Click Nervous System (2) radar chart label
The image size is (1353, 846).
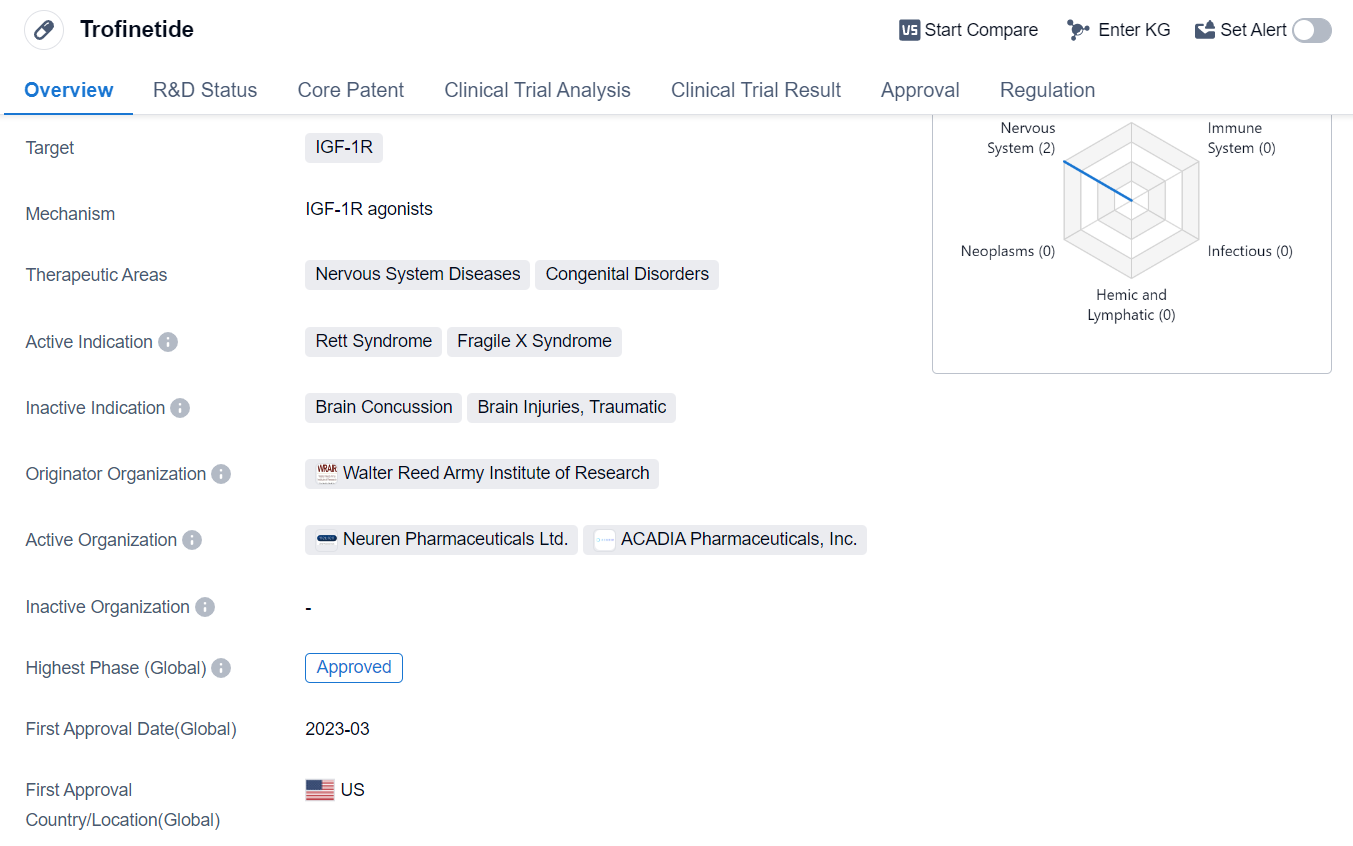tap(1020, 138)
